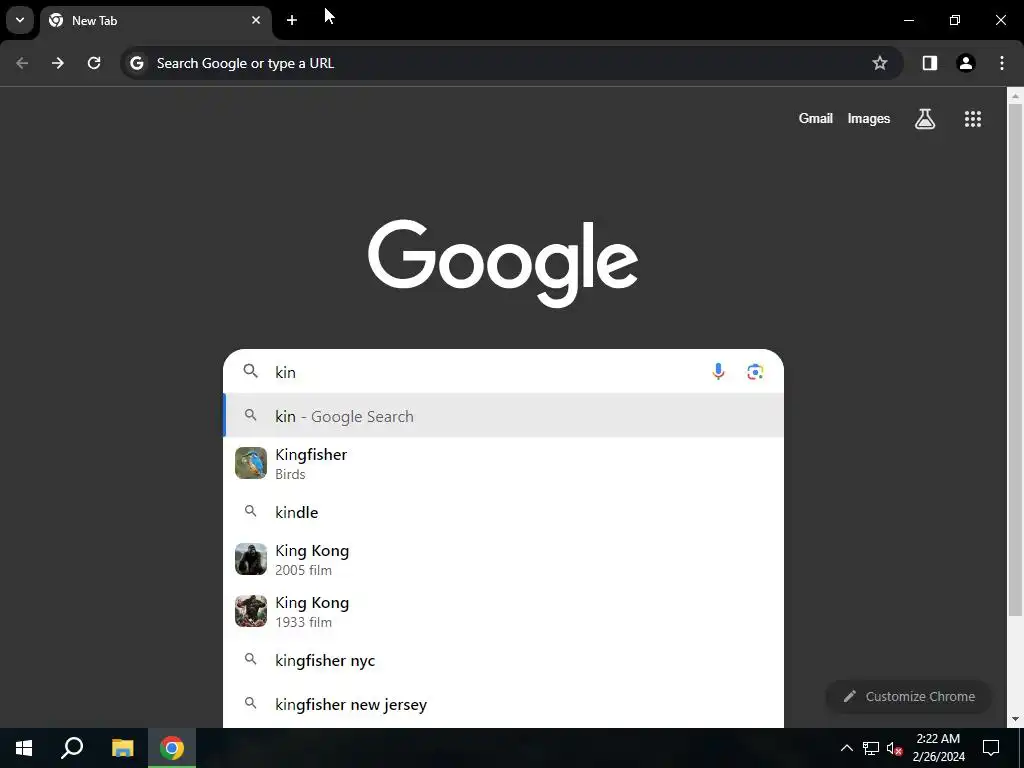Click Chrome icon in taskbar
1024x768 pixels.
click(172, 748)
